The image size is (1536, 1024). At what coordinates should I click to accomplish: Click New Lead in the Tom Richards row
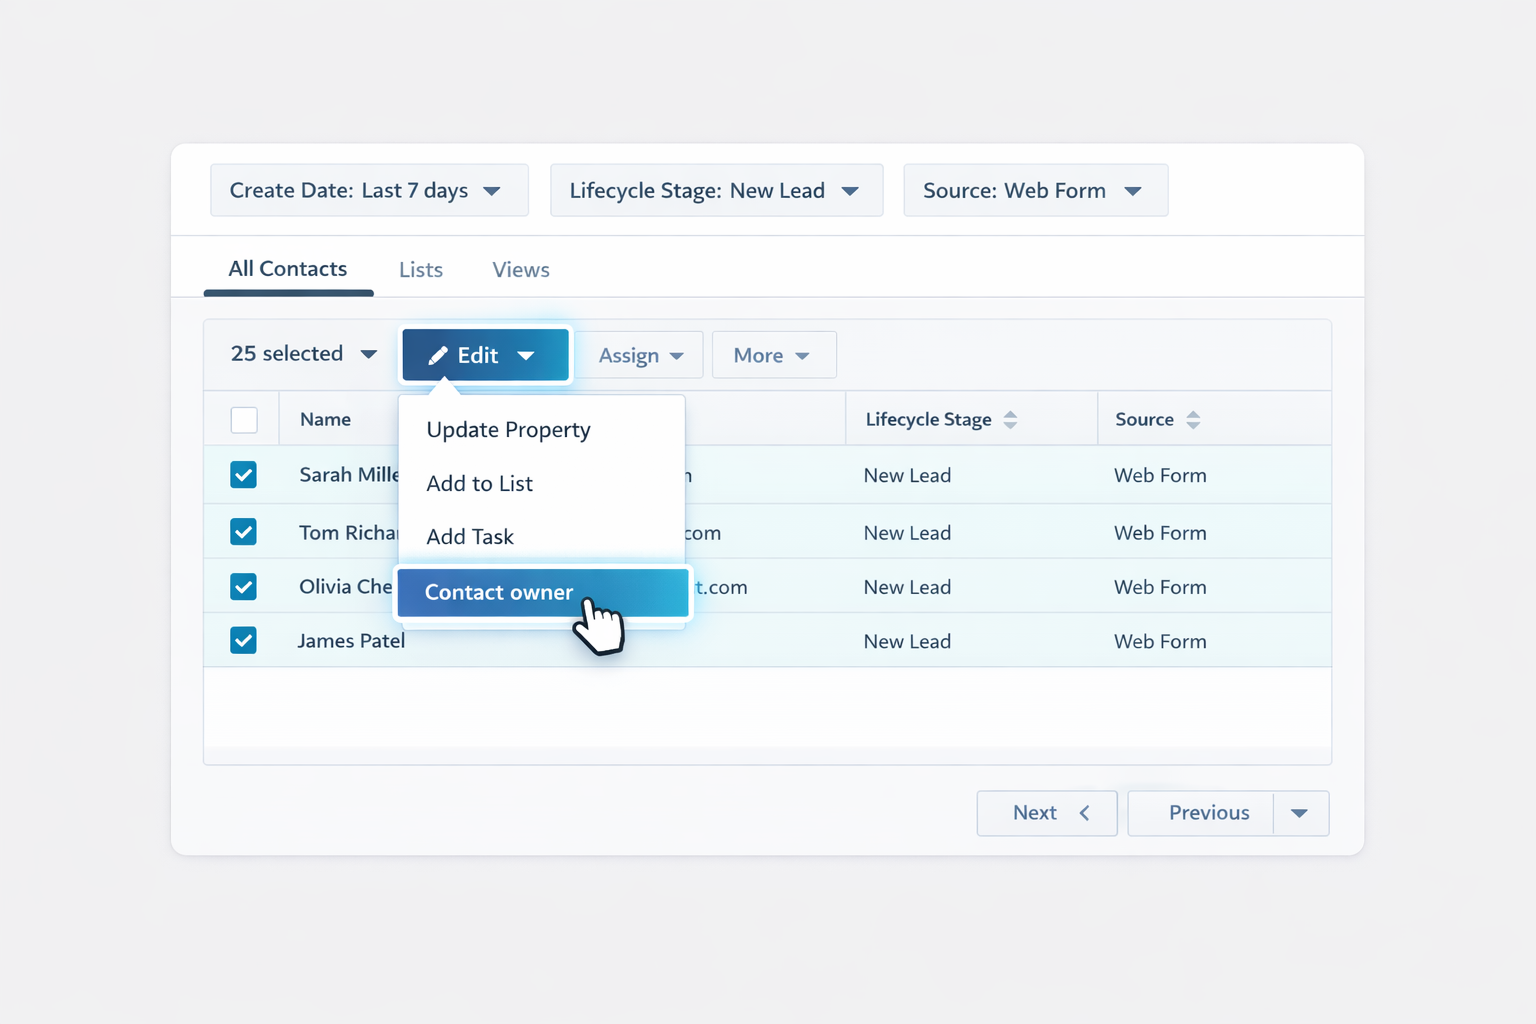click(908, 533)
